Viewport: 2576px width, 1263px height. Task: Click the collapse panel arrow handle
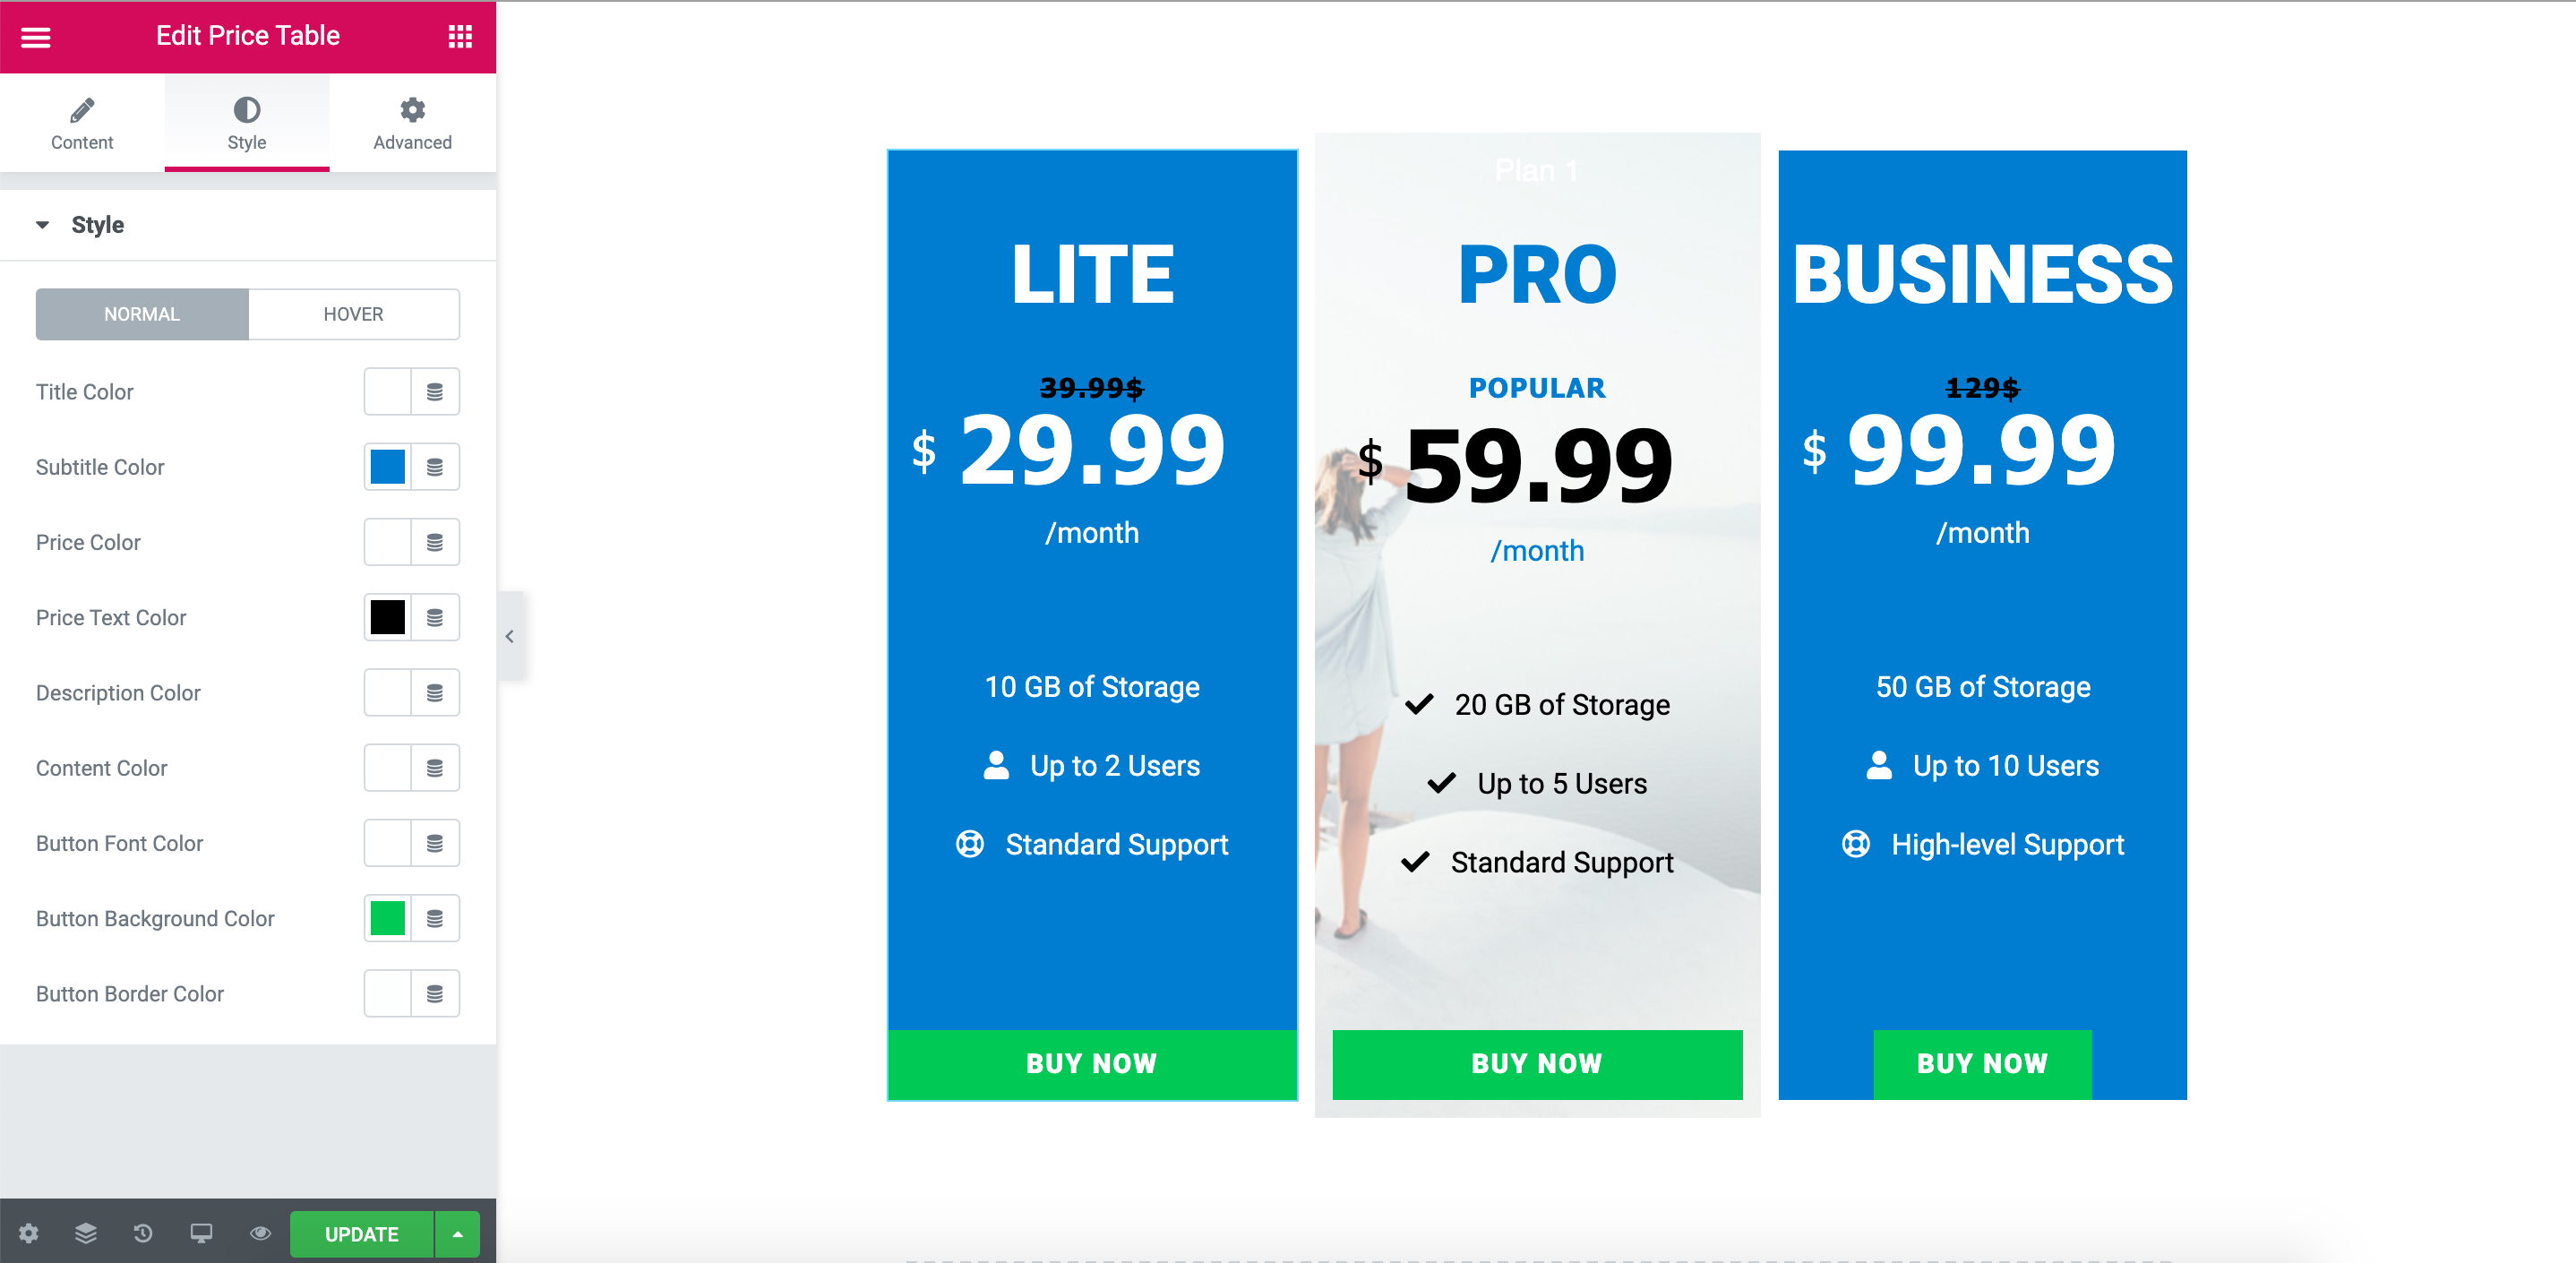[x=510, y=637]
